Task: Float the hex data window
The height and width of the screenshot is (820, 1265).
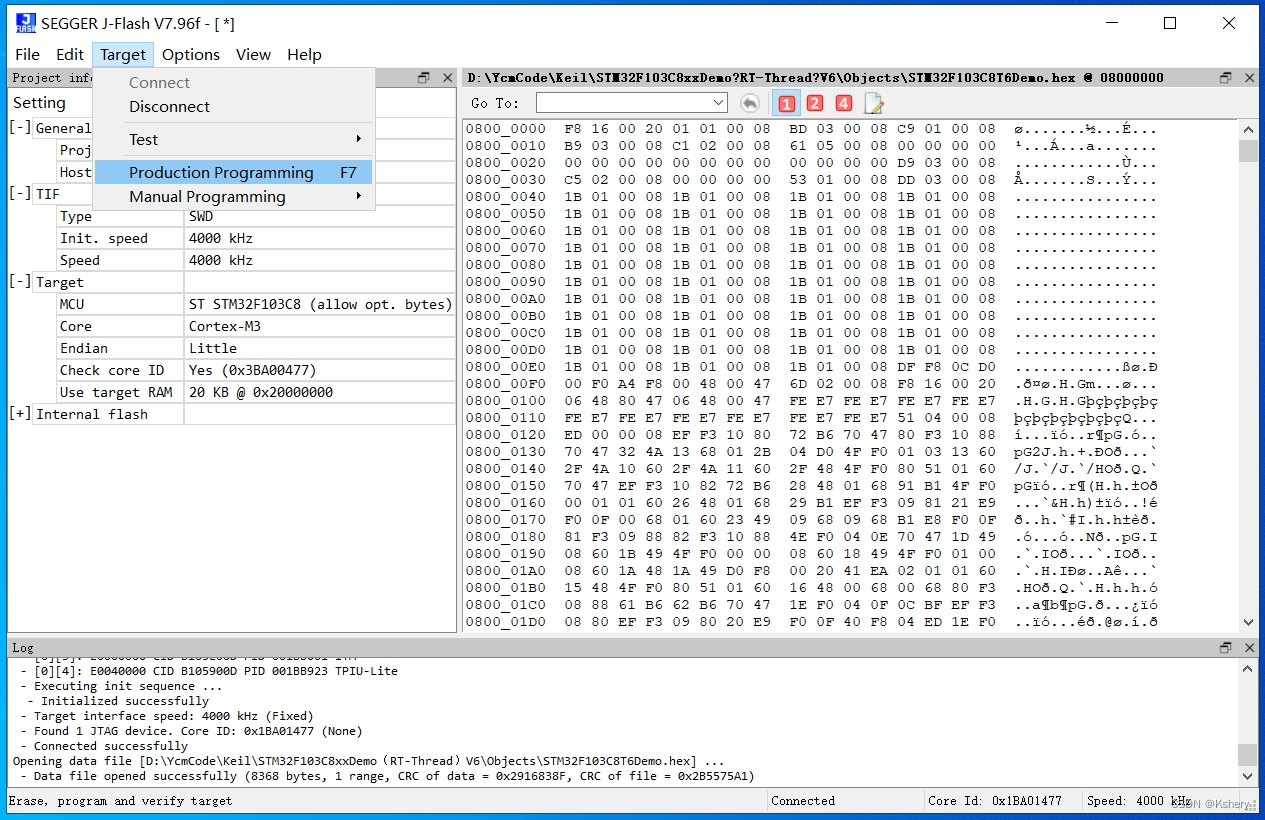Action: click(1226, 78)
